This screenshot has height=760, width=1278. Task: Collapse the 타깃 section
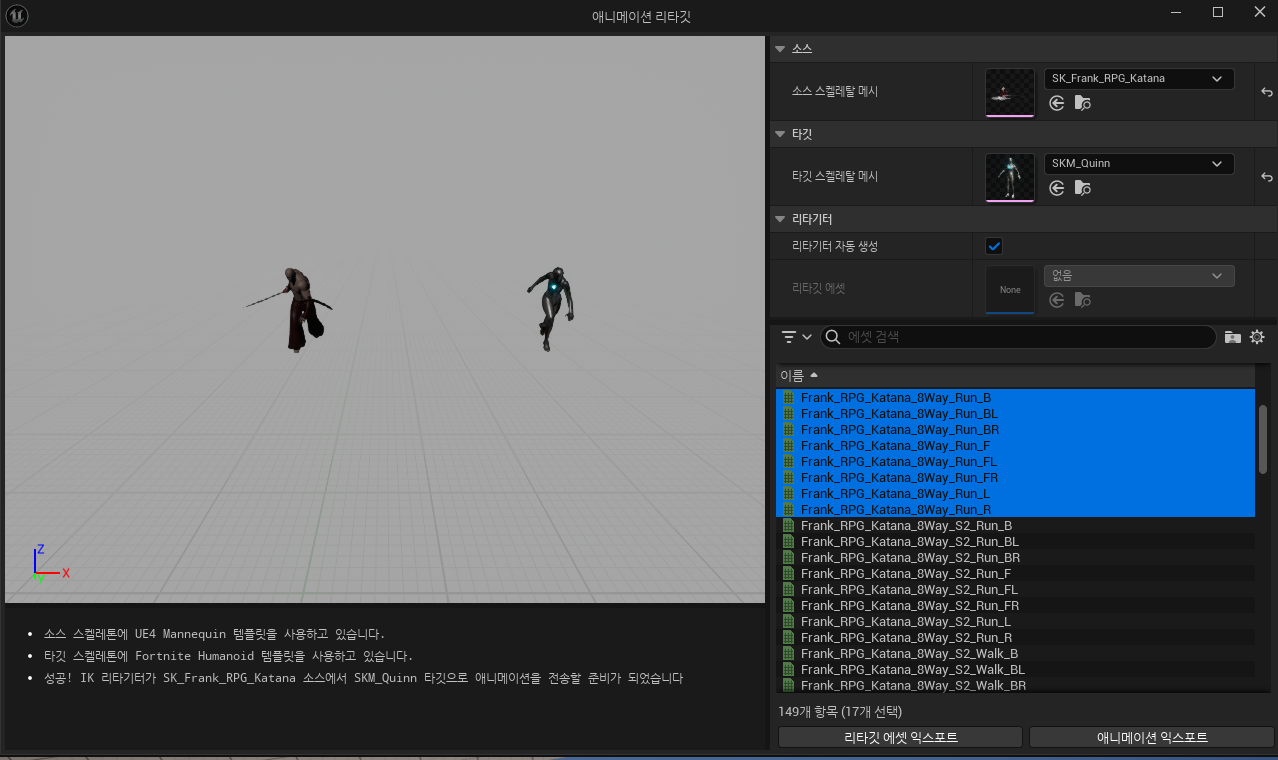coord(780,133)
